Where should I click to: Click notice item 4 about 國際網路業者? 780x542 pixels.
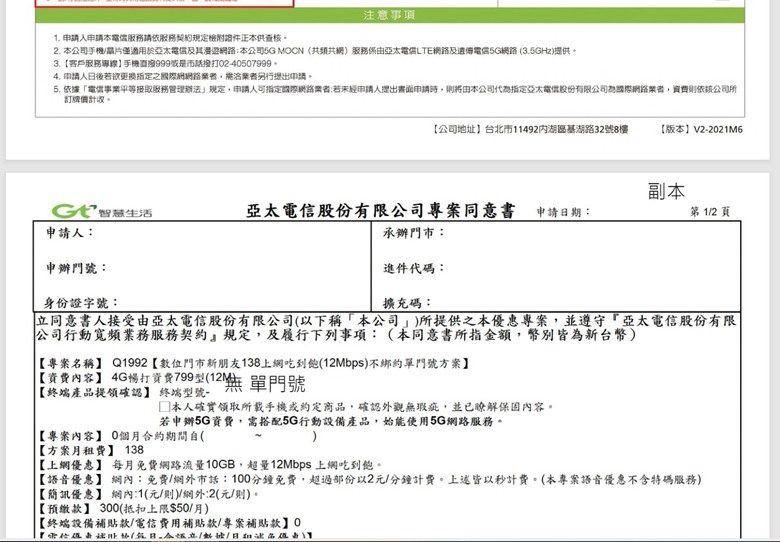click(x=183, y=77)
